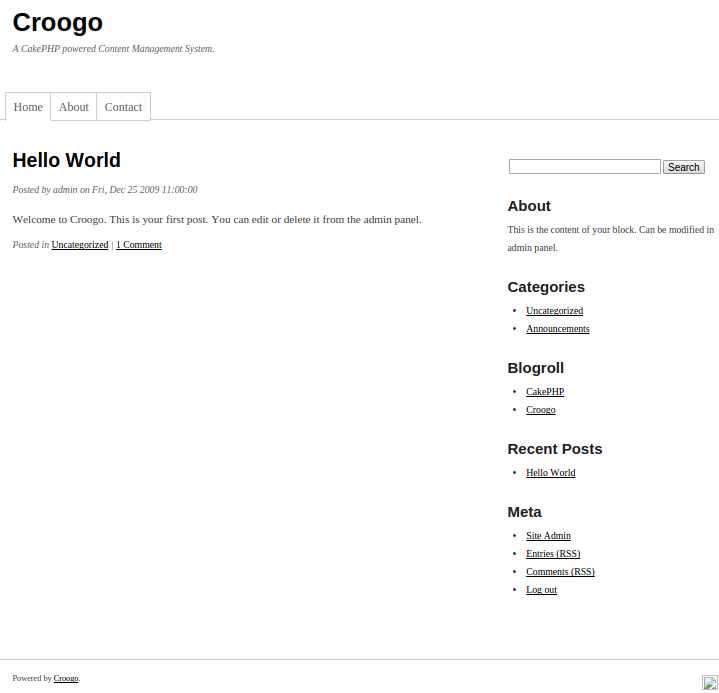Open the Home navigation tab

tap(28, 107)
